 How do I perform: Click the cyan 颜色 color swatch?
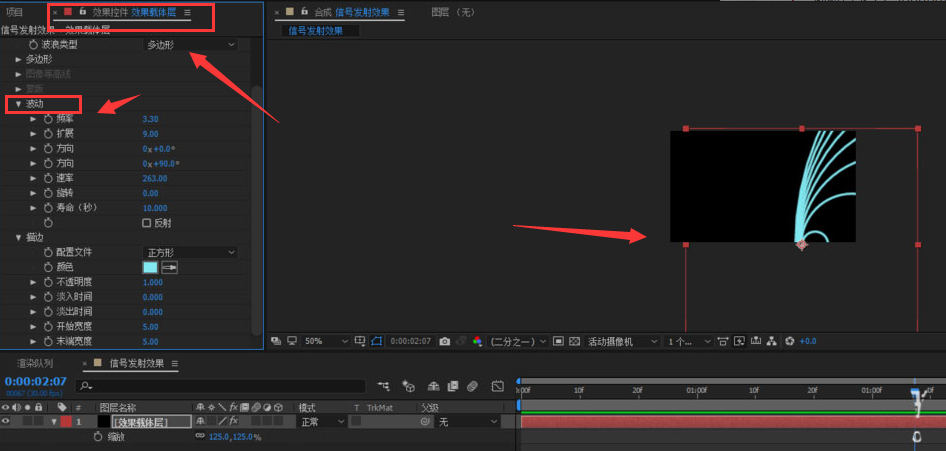click(x=150, y=267)
